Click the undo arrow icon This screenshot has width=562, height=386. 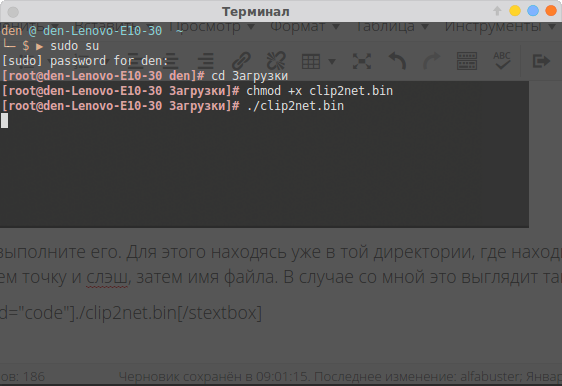coord(397,61)
